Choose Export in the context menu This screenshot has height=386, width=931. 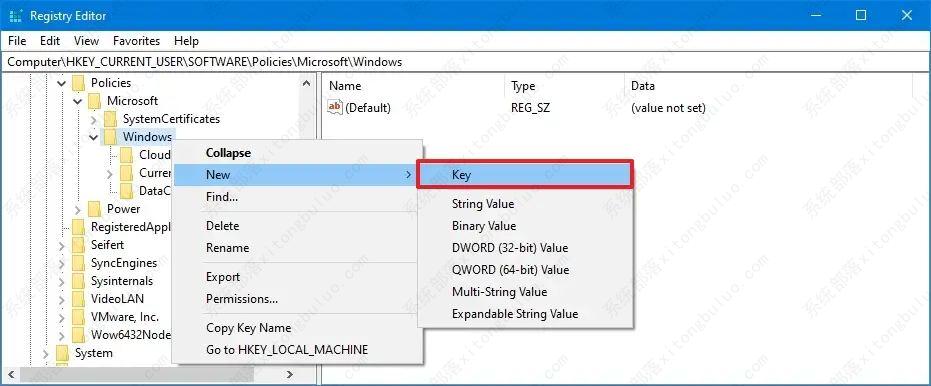[x=297, y=277]
